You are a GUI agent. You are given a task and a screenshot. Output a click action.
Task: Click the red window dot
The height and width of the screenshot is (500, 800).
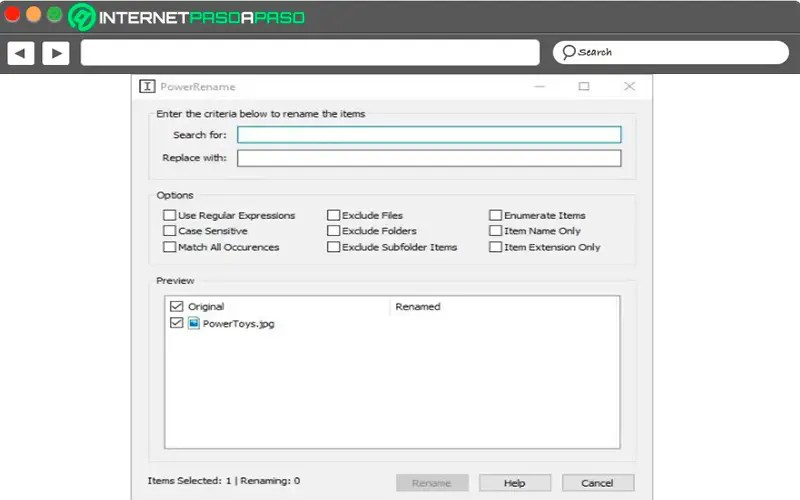coord(12,14)
